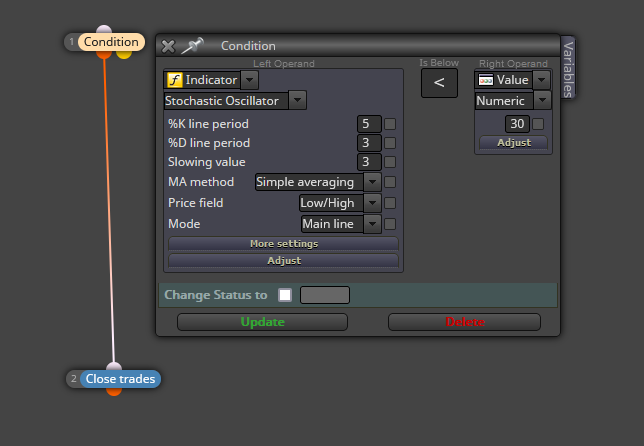Open the Variables side tab
644x446 pixels.
(568, 69)
